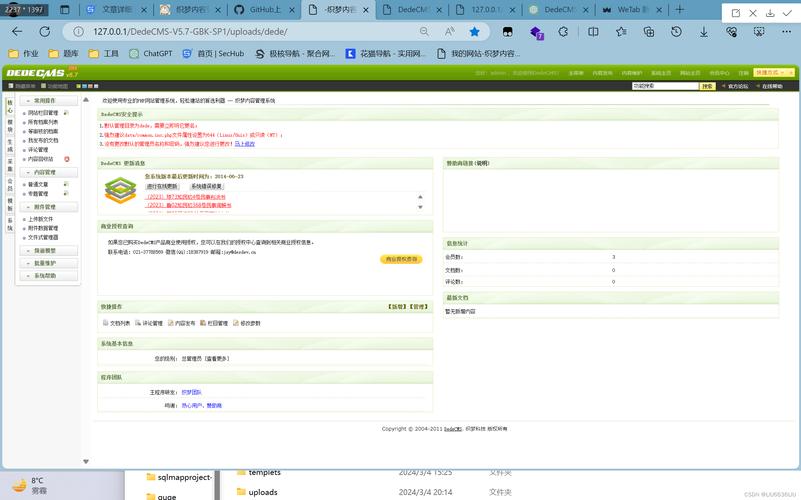Open the zoom magnifier icon in address bar
Image resolution: width=801 pixels, height=500 pixels.
point(424,32)
